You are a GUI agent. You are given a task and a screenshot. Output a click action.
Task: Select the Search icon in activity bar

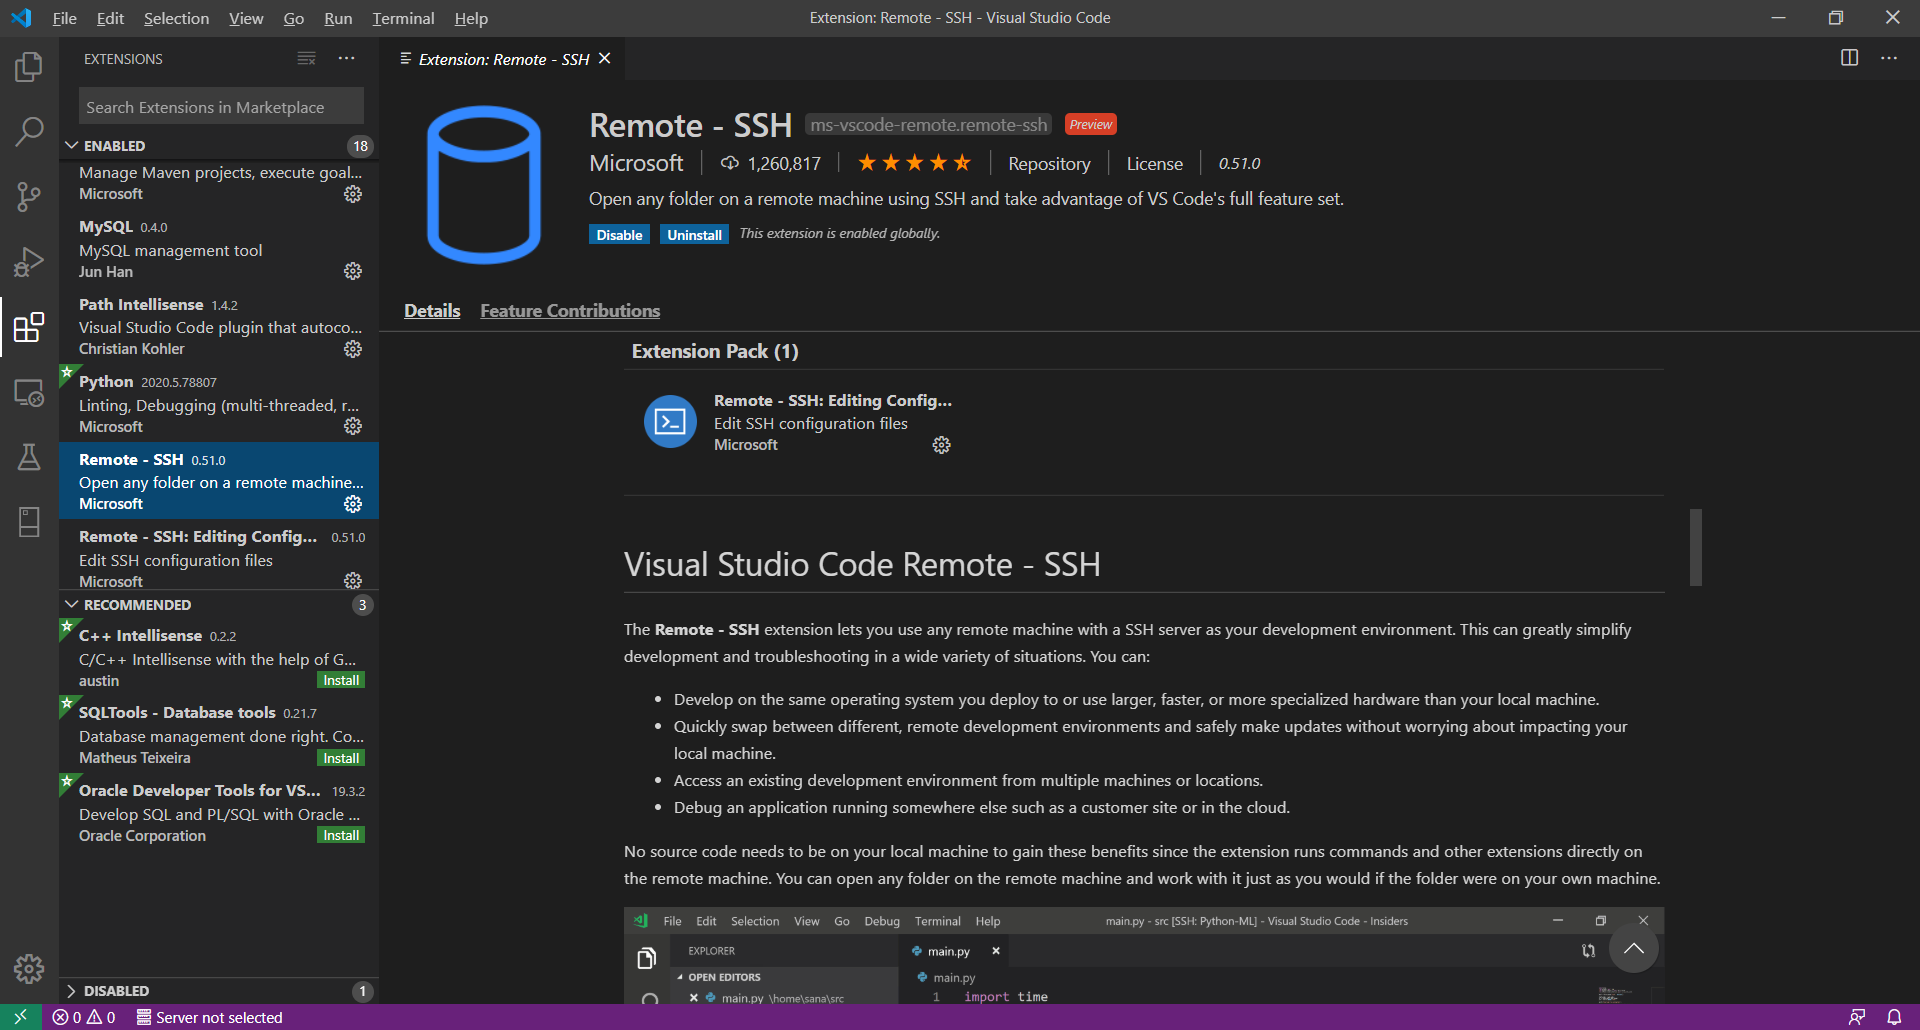[x=29, y=131]
